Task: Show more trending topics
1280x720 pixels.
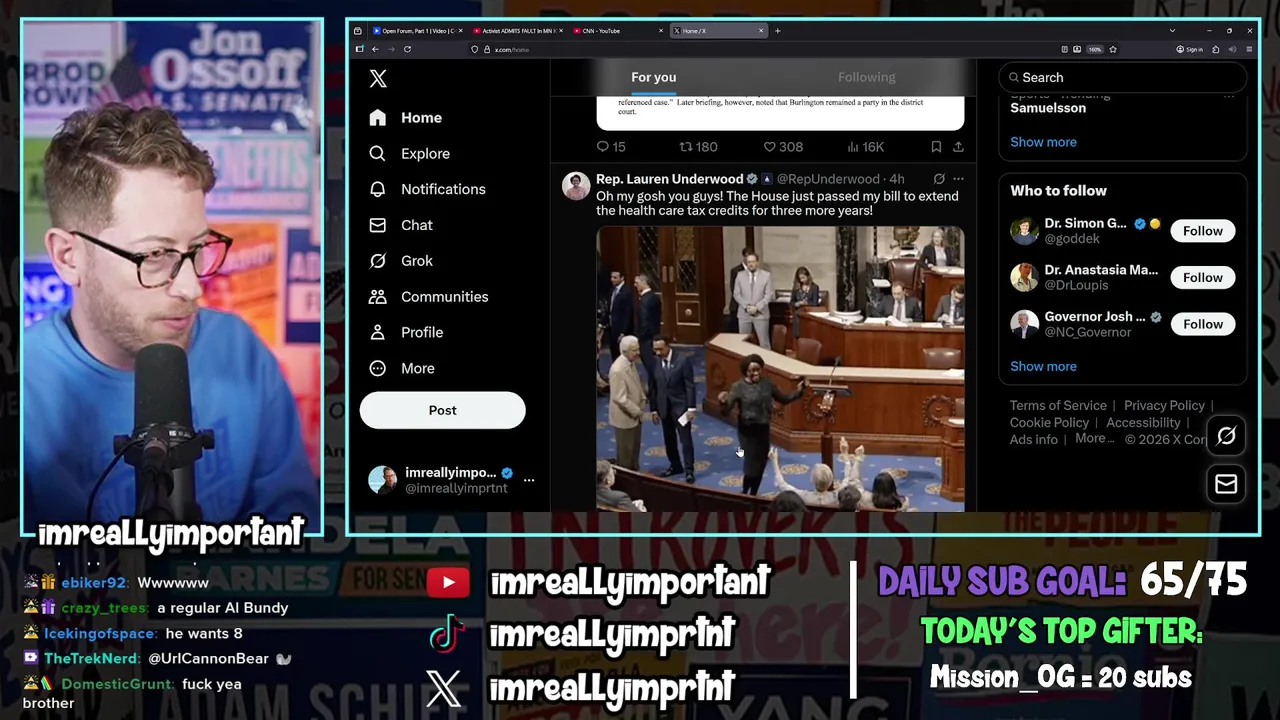Action: 1043,142
